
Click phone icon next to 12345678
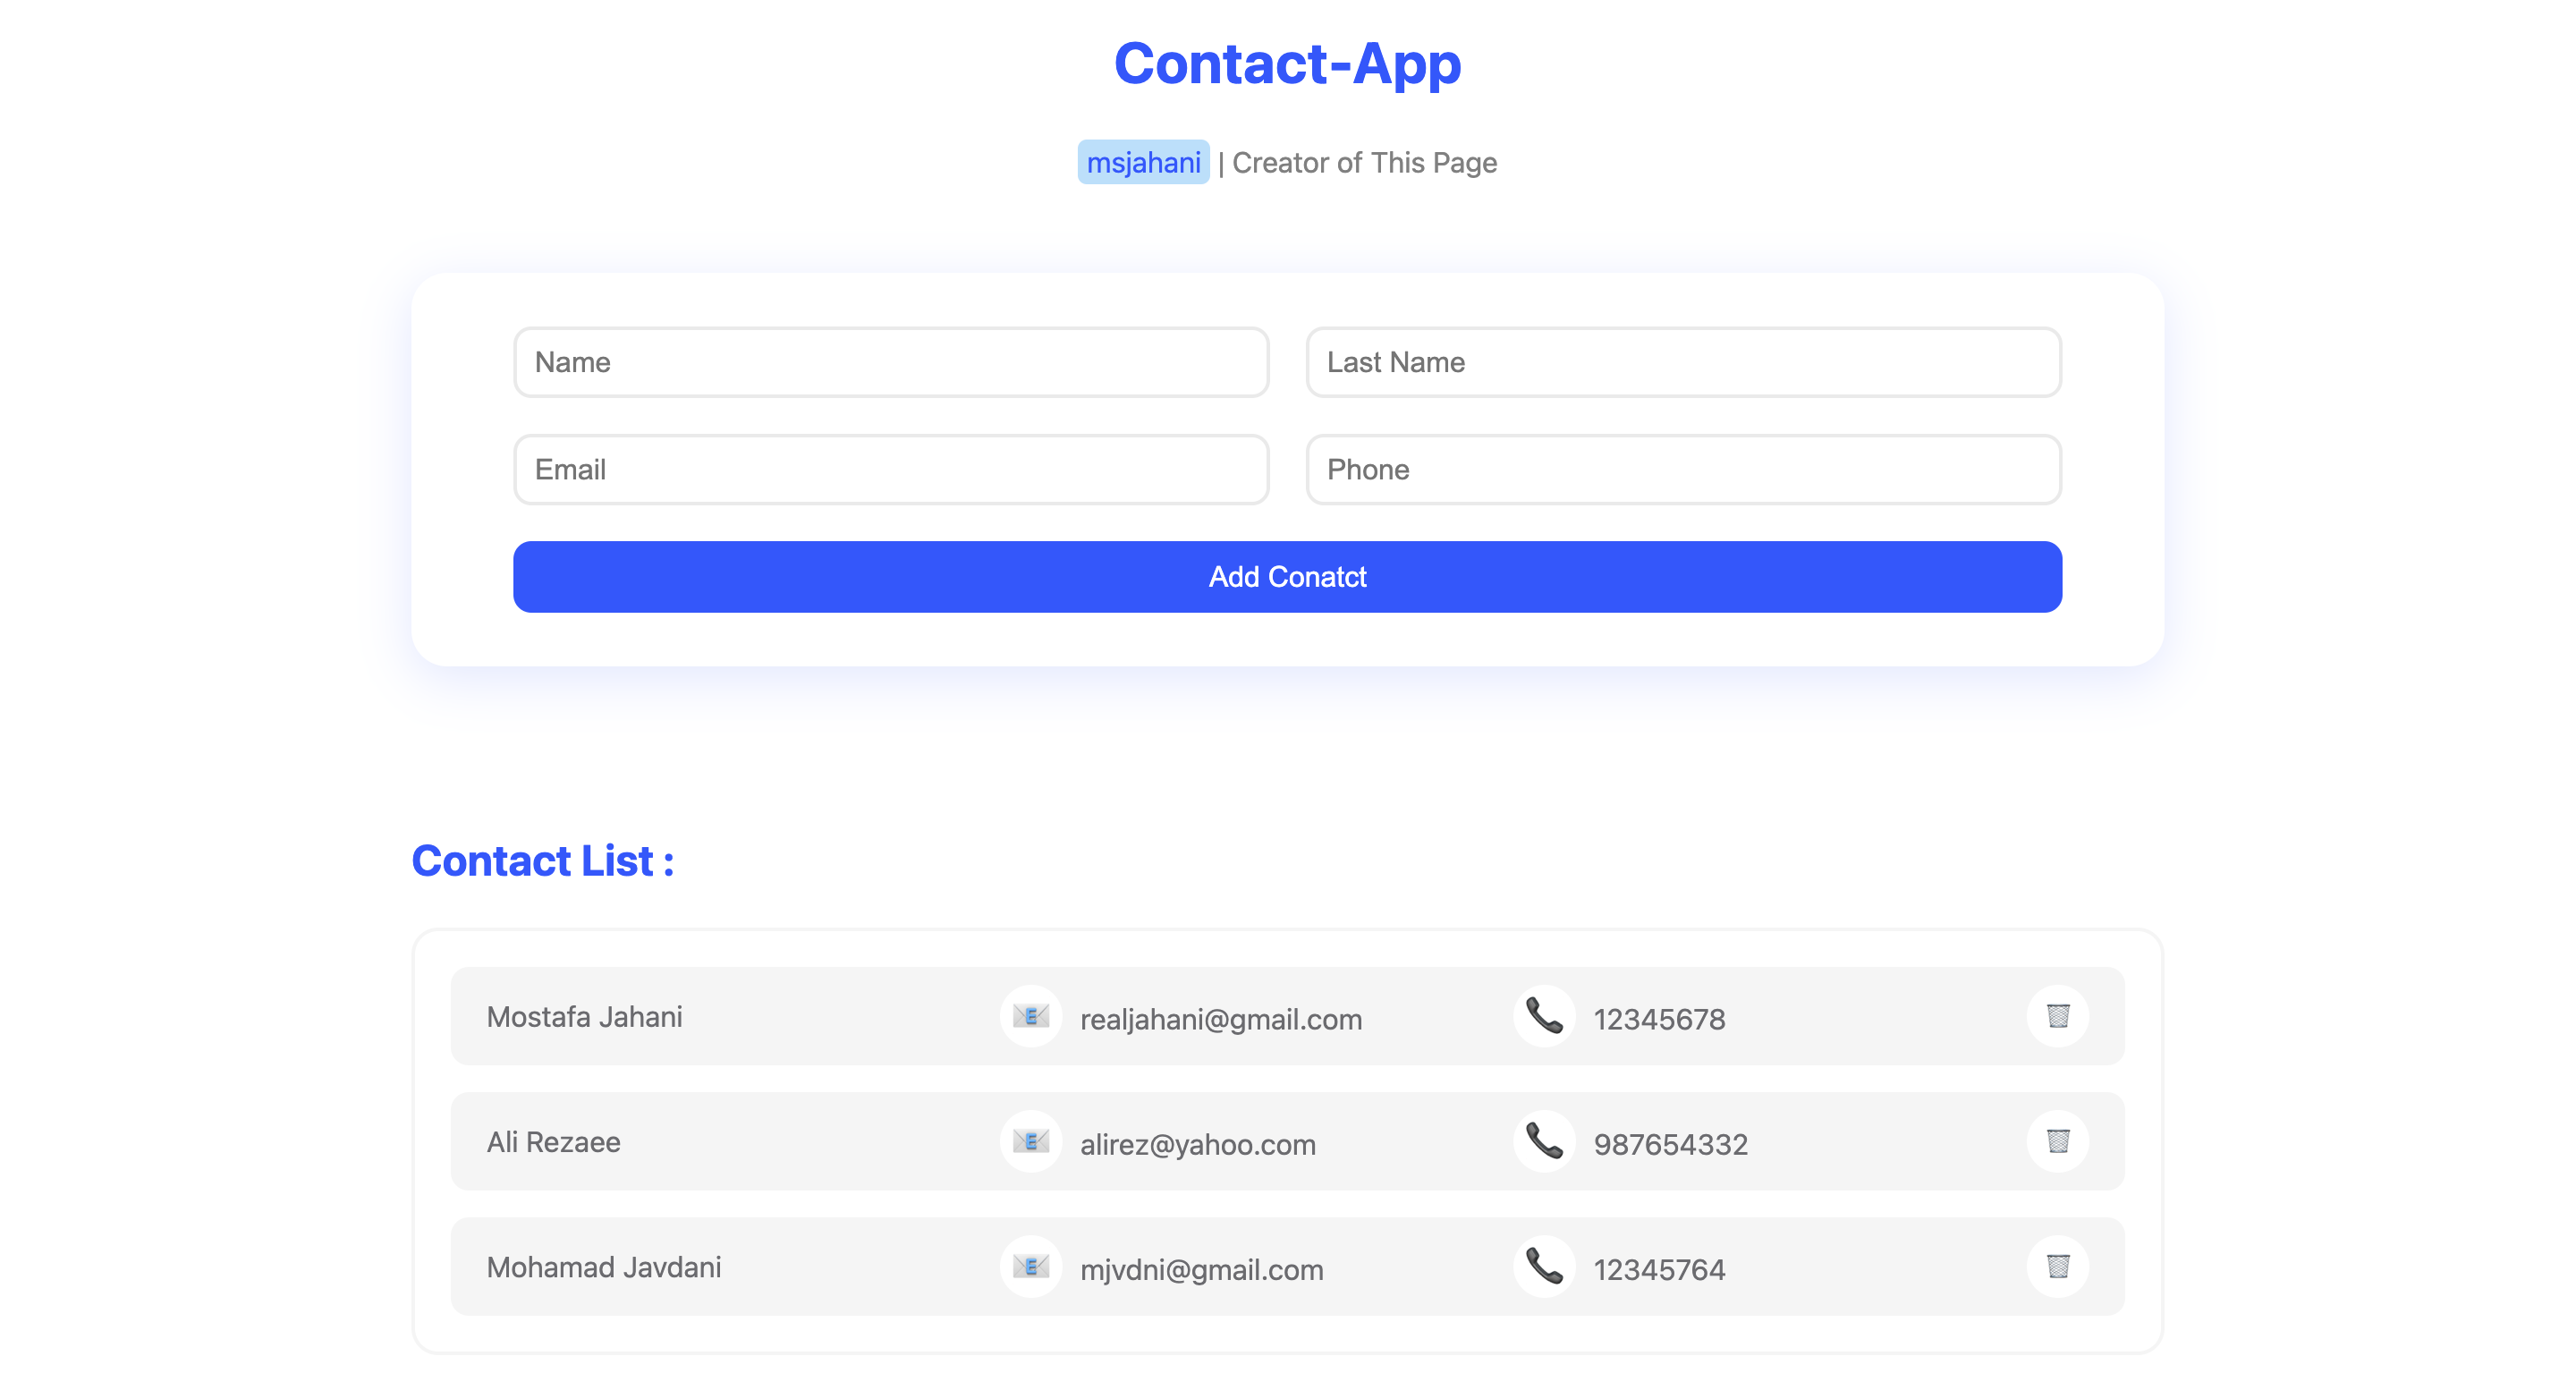(x=1544, y=1016)
